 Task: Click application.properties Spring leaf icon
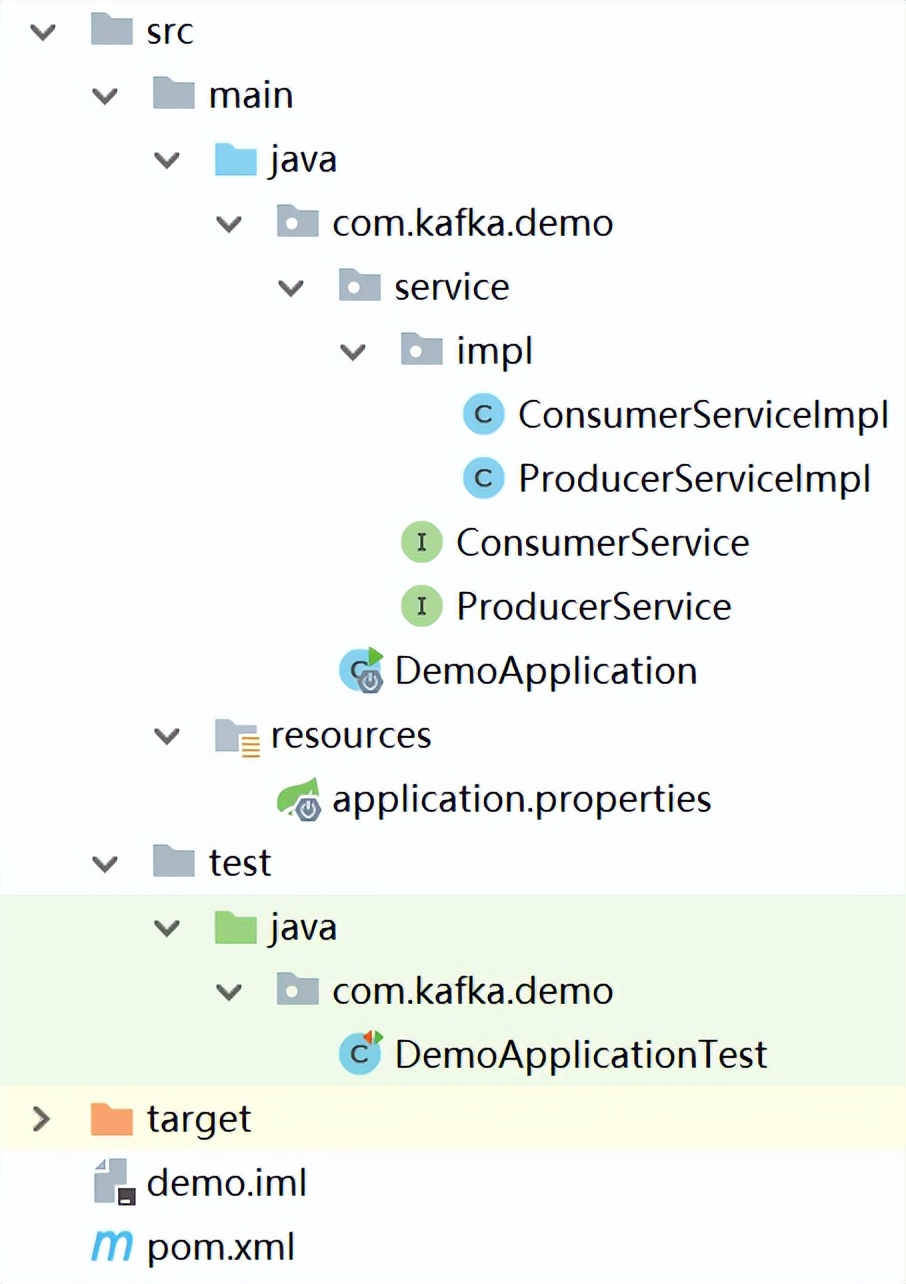tap(300, 799)
